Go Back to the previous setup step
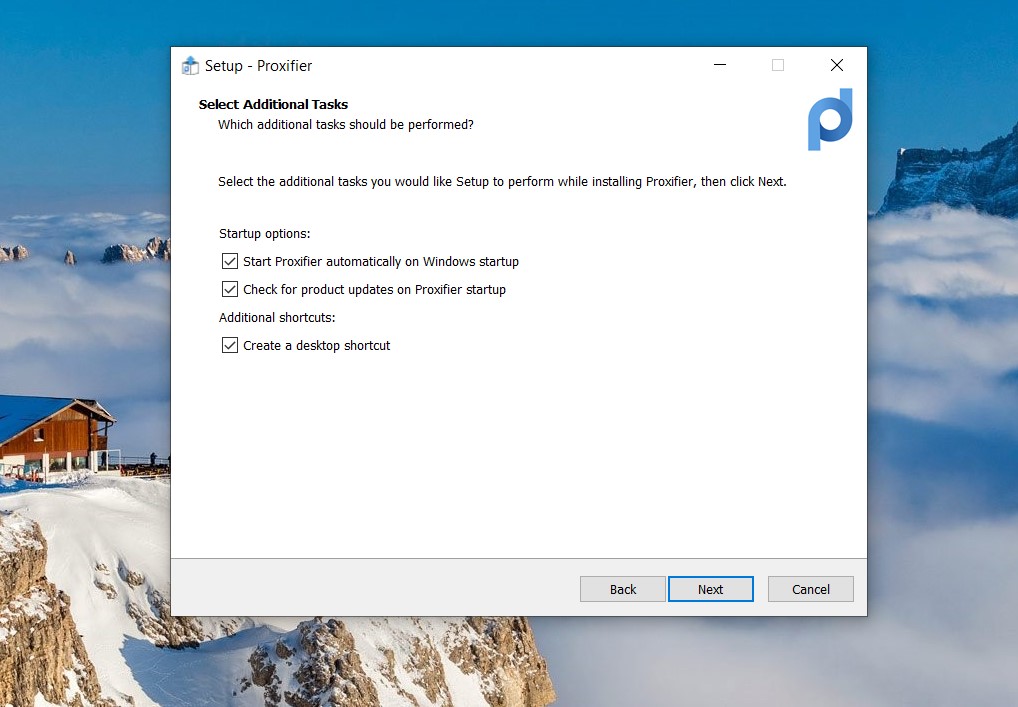 coord(622,589)
